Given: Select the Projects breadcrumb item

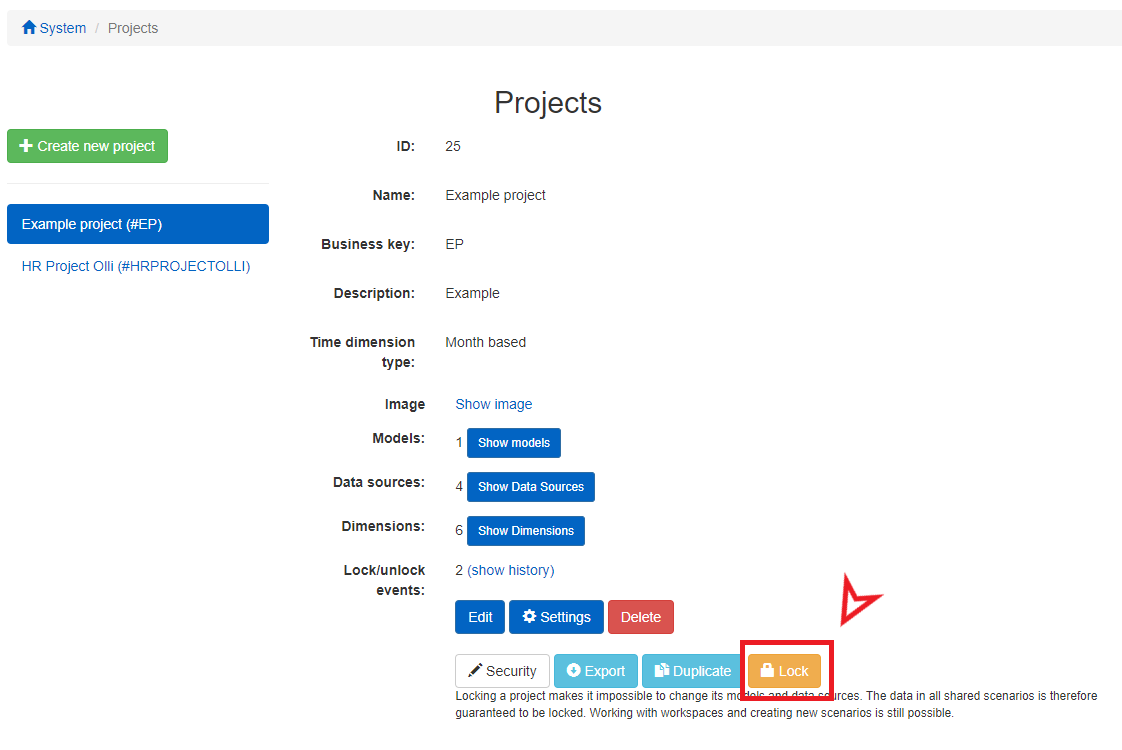Looking at the screenshot, I should click(x=132, y=27).
